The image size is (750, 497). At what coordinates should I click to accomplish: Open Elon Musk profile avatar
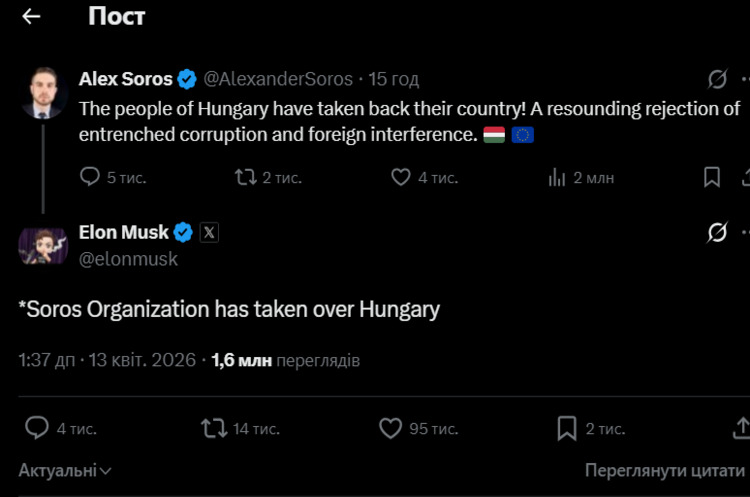point(43,245)
